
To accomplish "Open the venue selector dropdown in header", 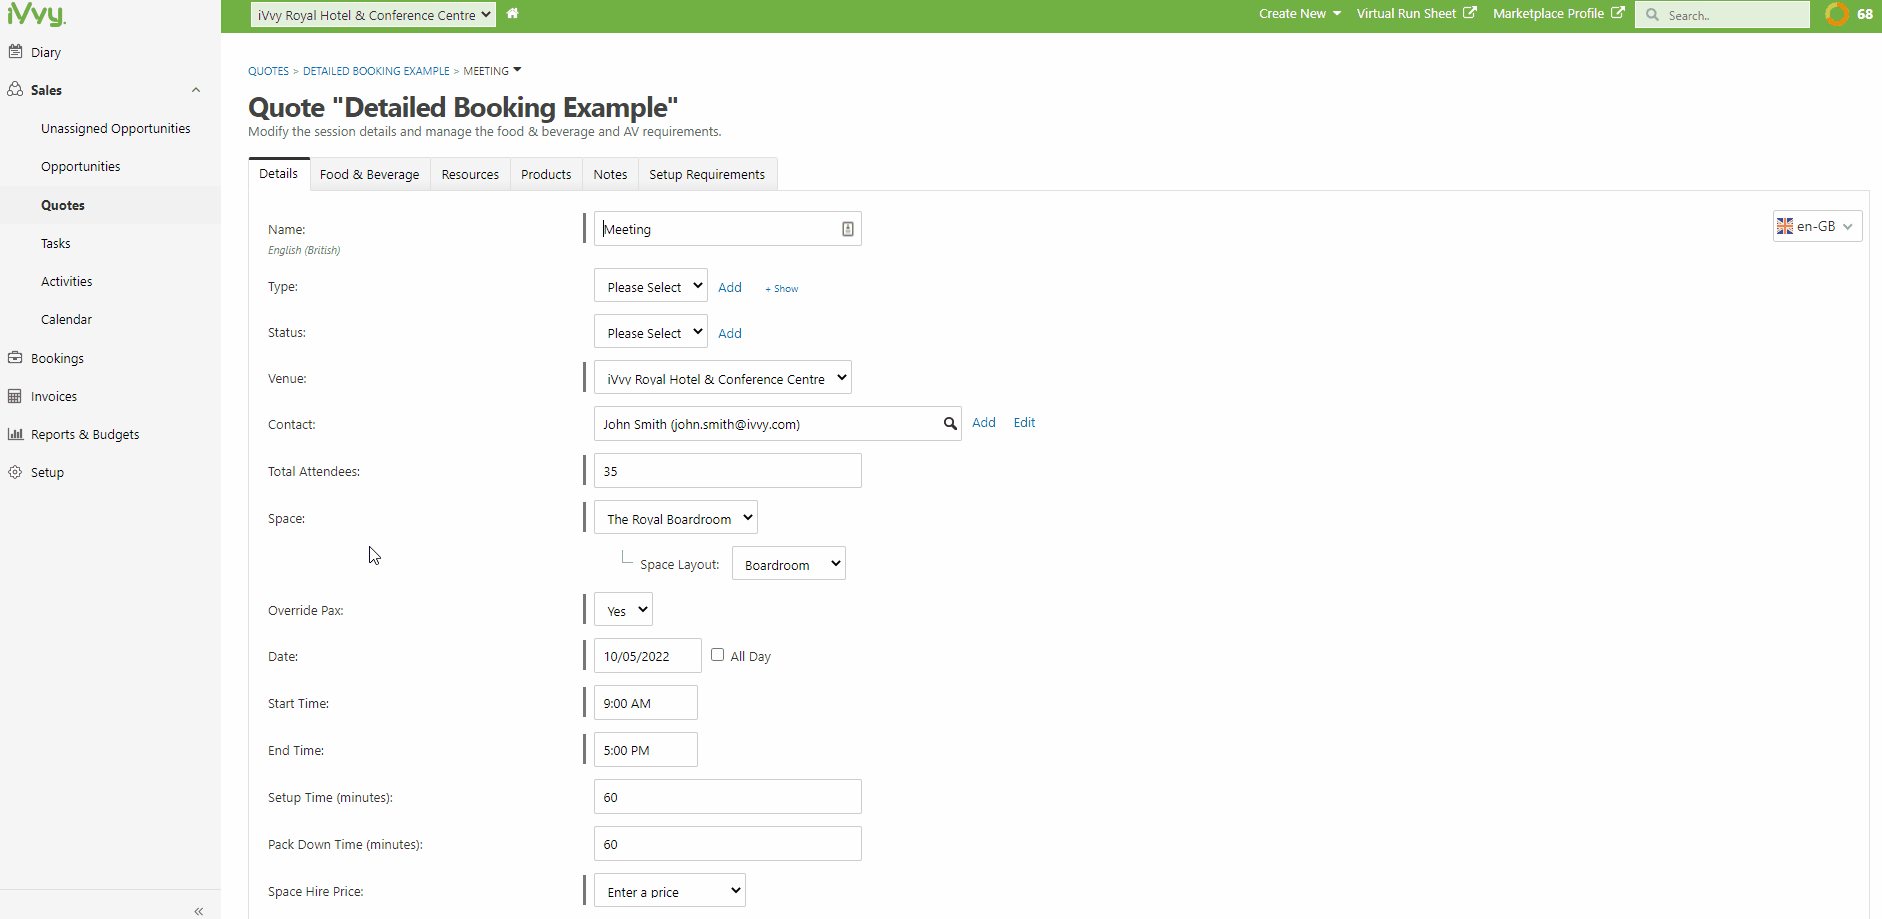I will (x=373, y=14).
